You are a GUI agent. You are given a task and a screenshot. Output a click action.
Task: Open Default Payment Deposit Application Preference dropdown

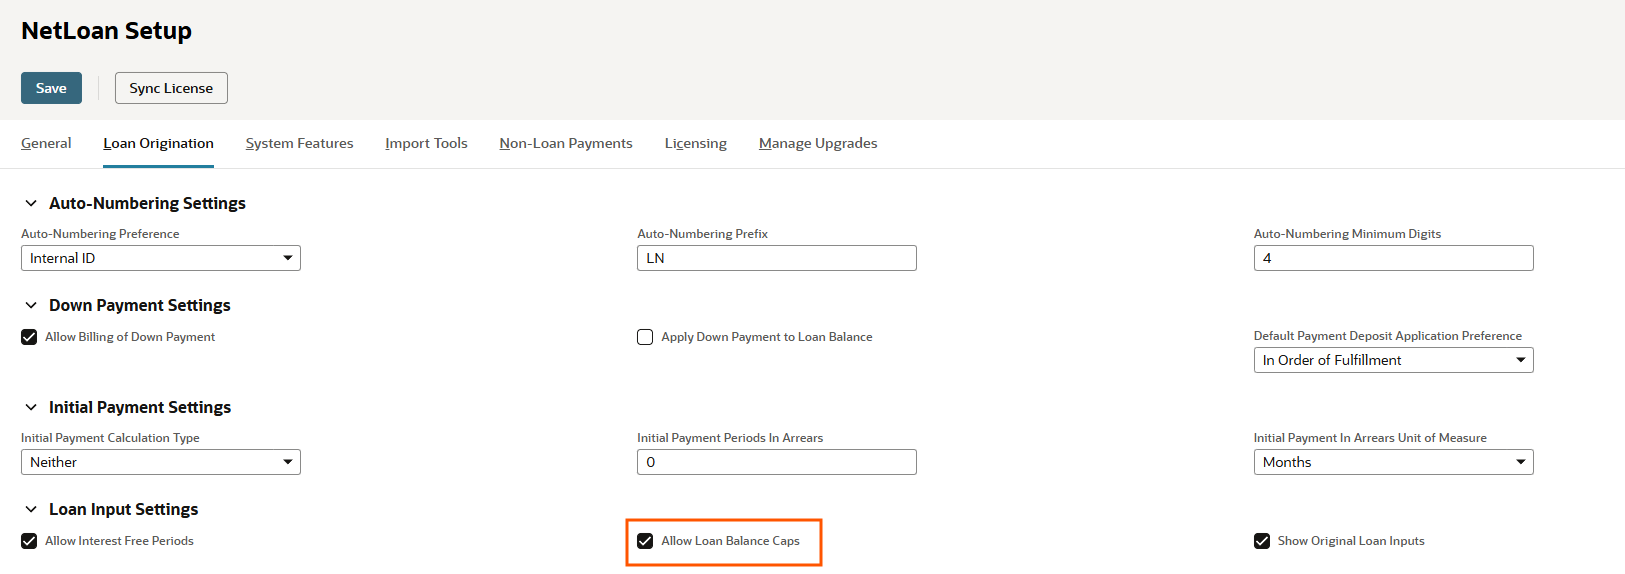pos(1393,360)
